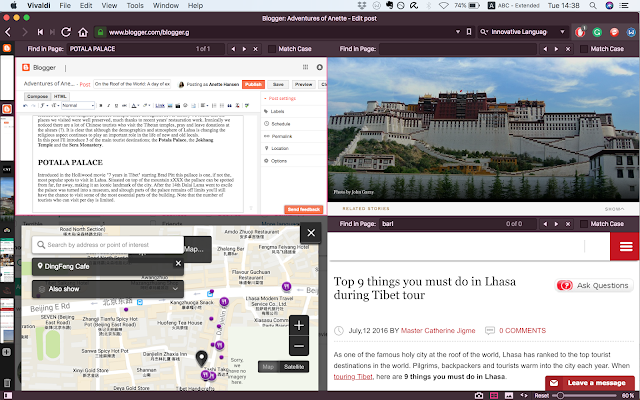Open the red hamburger menu

click(625, 246)
